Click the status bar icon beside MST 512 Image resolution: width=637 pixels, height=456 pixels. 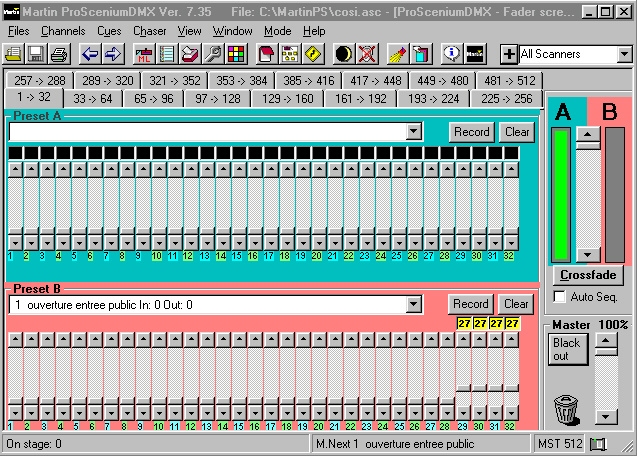(x=598, y=444)
